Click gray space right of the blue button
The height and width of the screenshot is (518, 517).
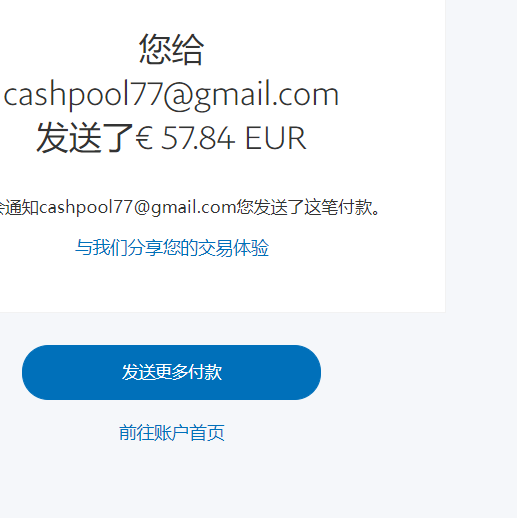[x=417, y=372]
